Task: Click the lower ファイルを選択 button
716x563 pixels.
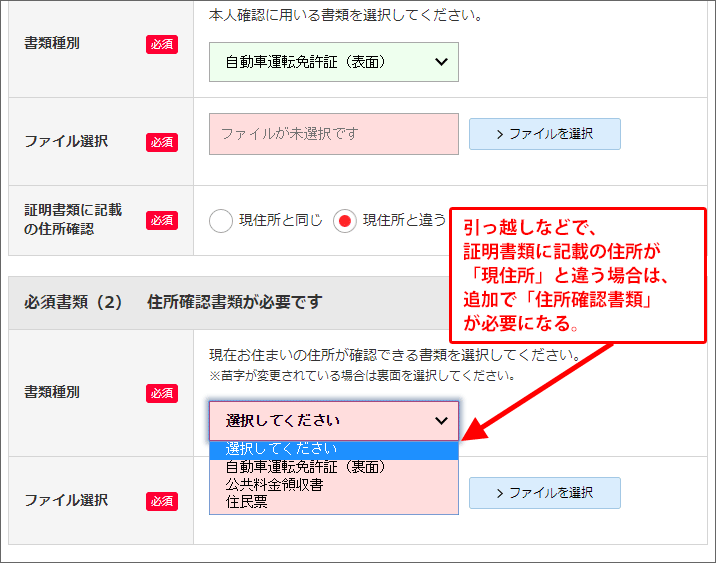Action: [x=545, y=493]
